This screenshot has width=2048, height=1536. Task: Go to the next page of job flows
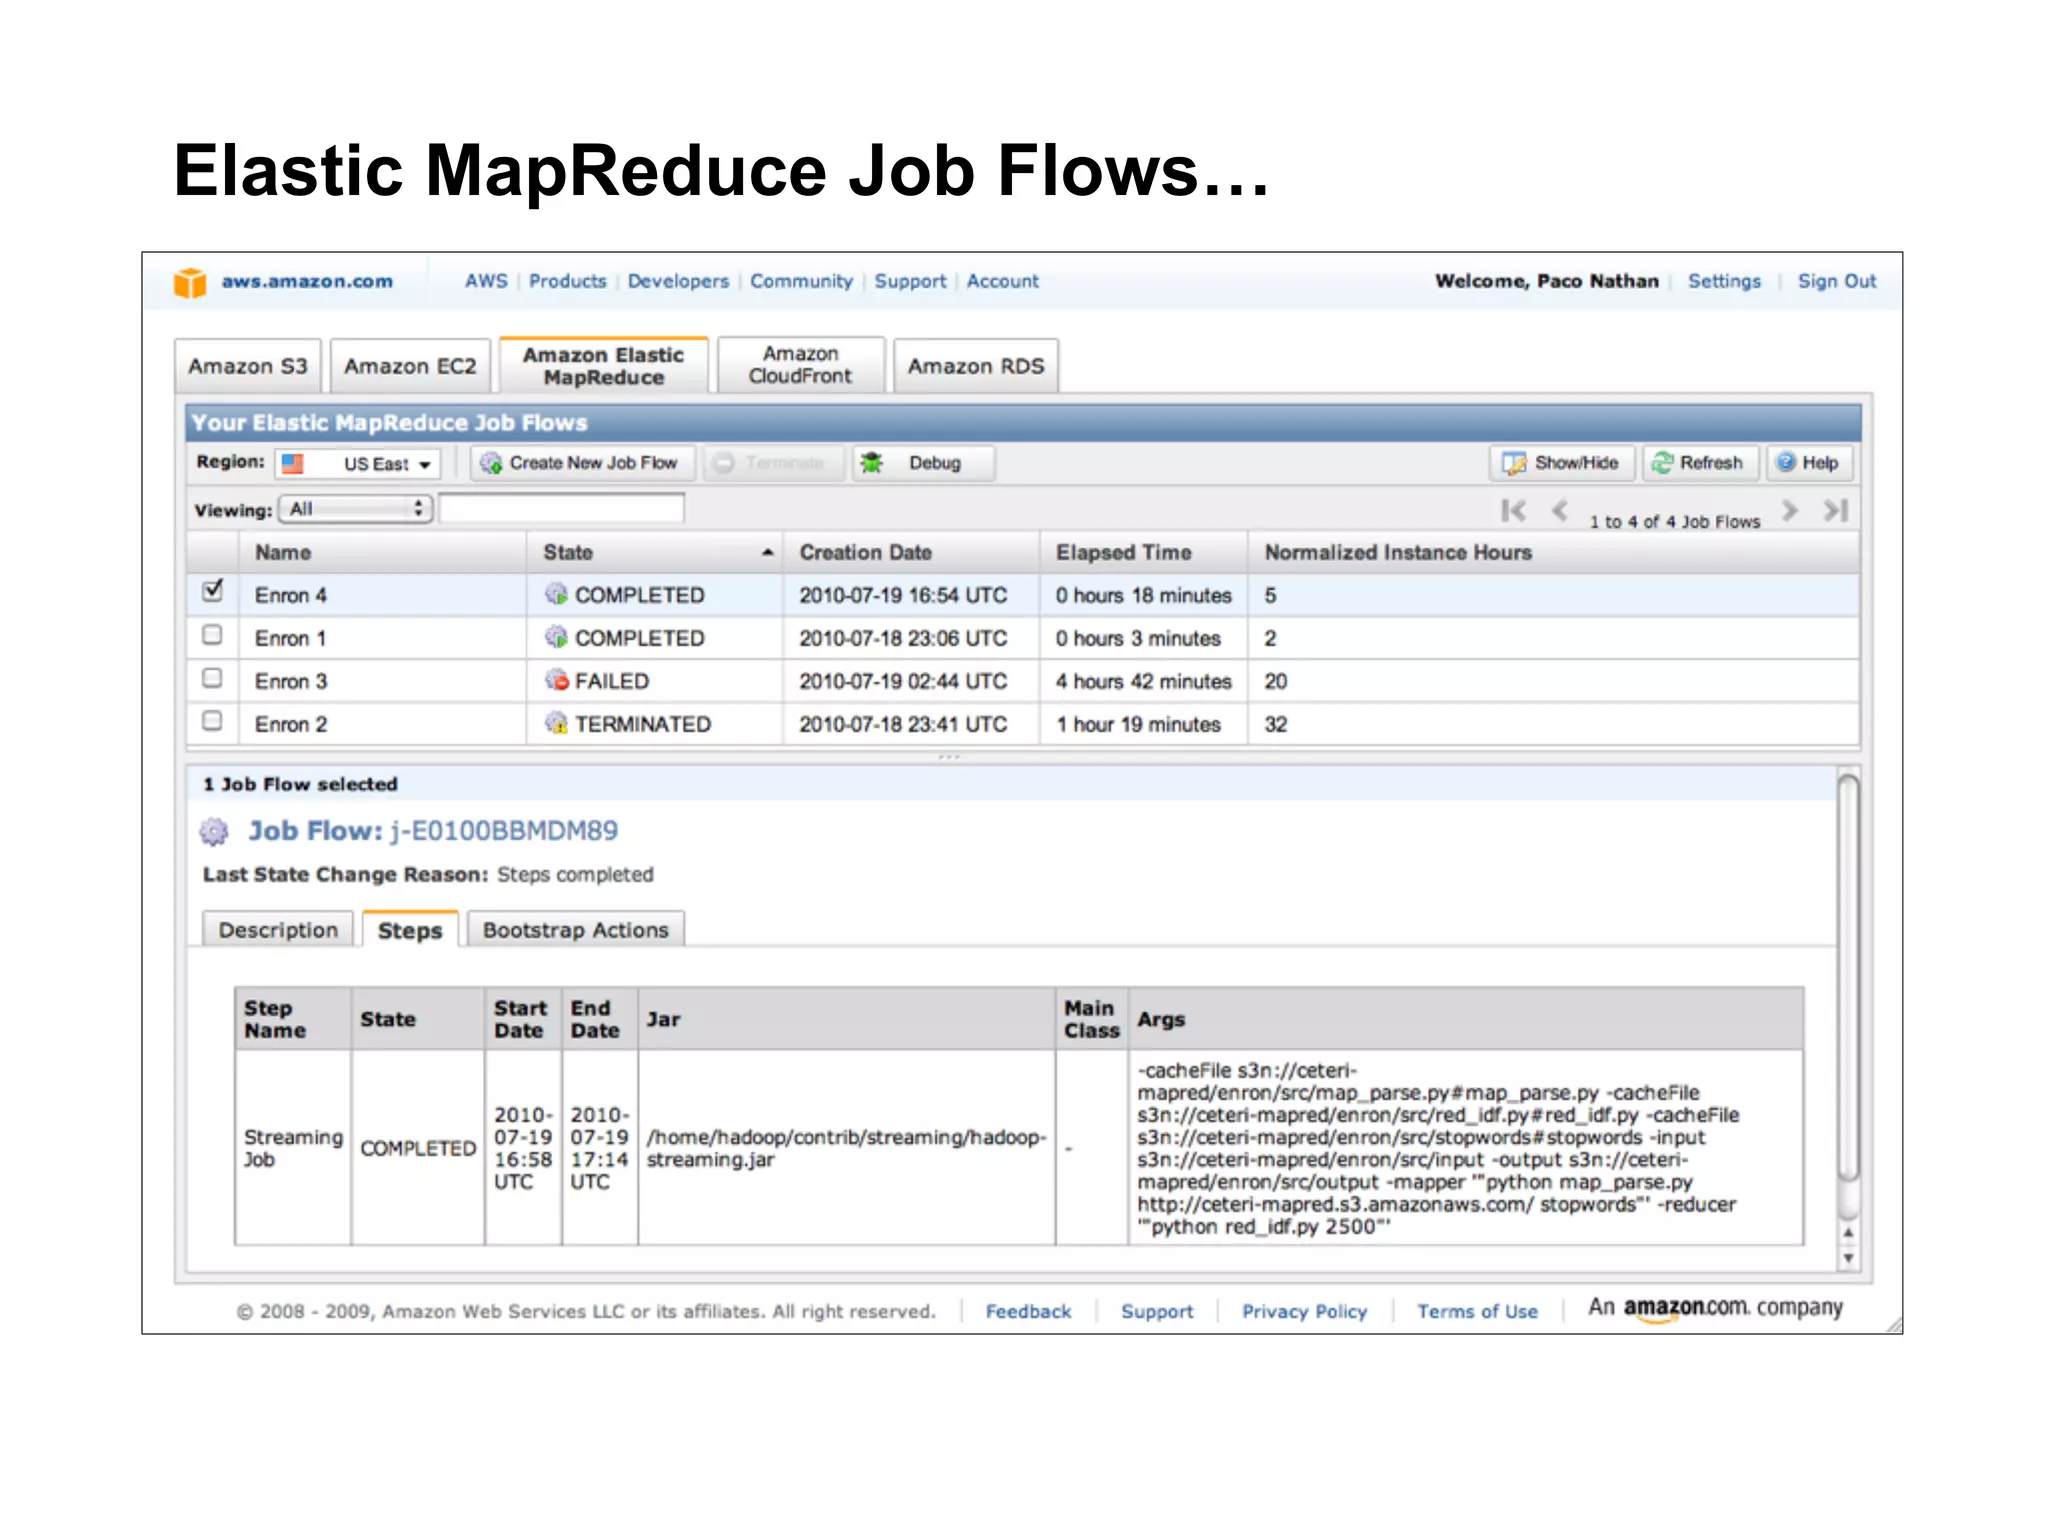pos(1790,511)
